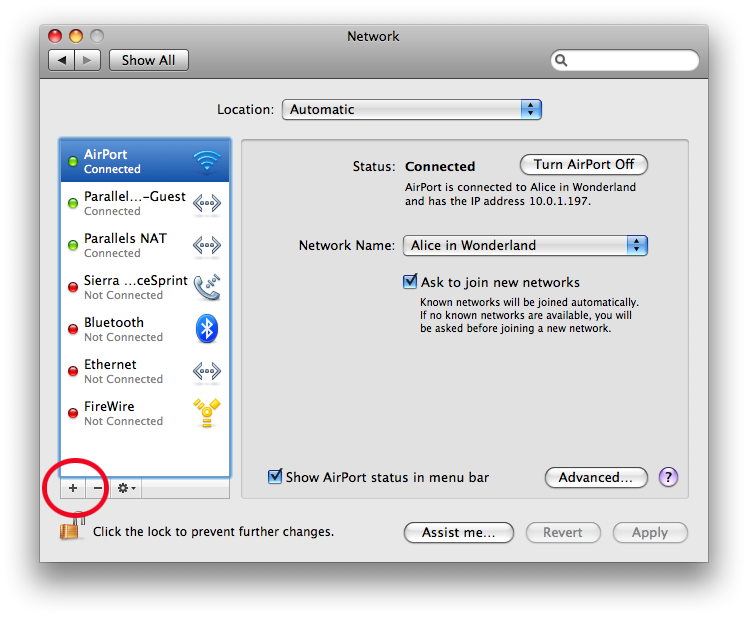This screenshot has width=748, height=617.
Task: Go back with the left arrow button
Action: (61, 60)
